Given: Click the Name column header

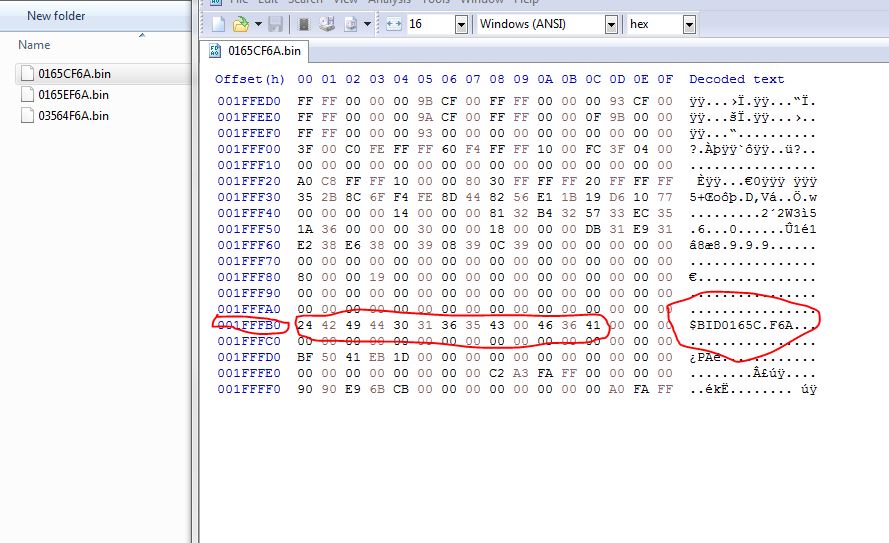Looking at the screenshot, I should click(34, 45).
